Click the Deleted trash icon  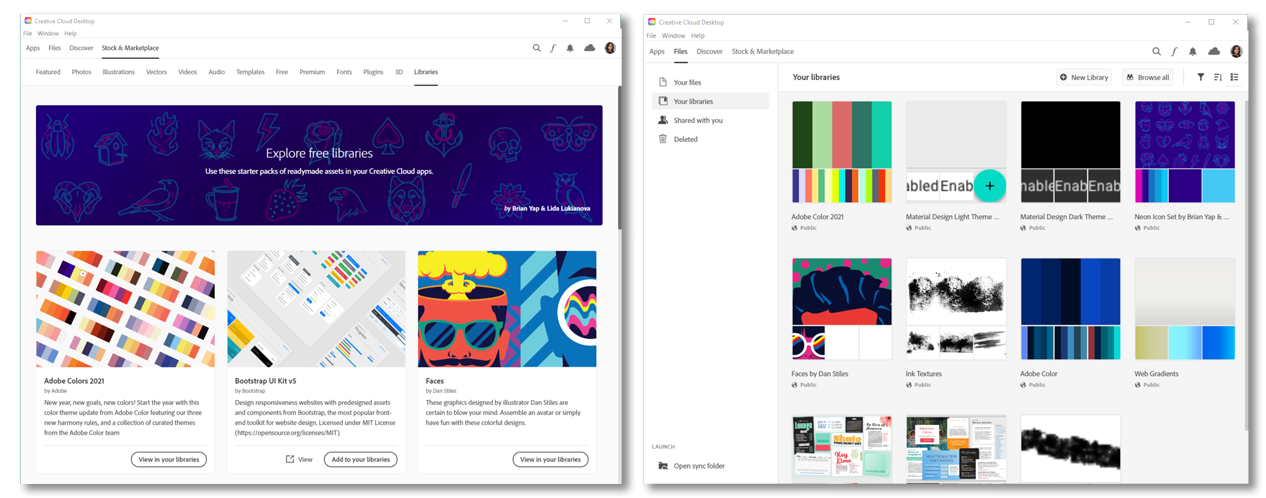663,139
